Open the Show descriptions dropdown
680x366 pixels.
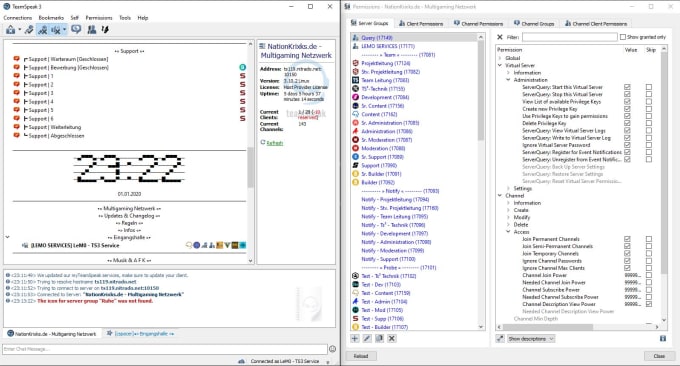click(531, 339)
